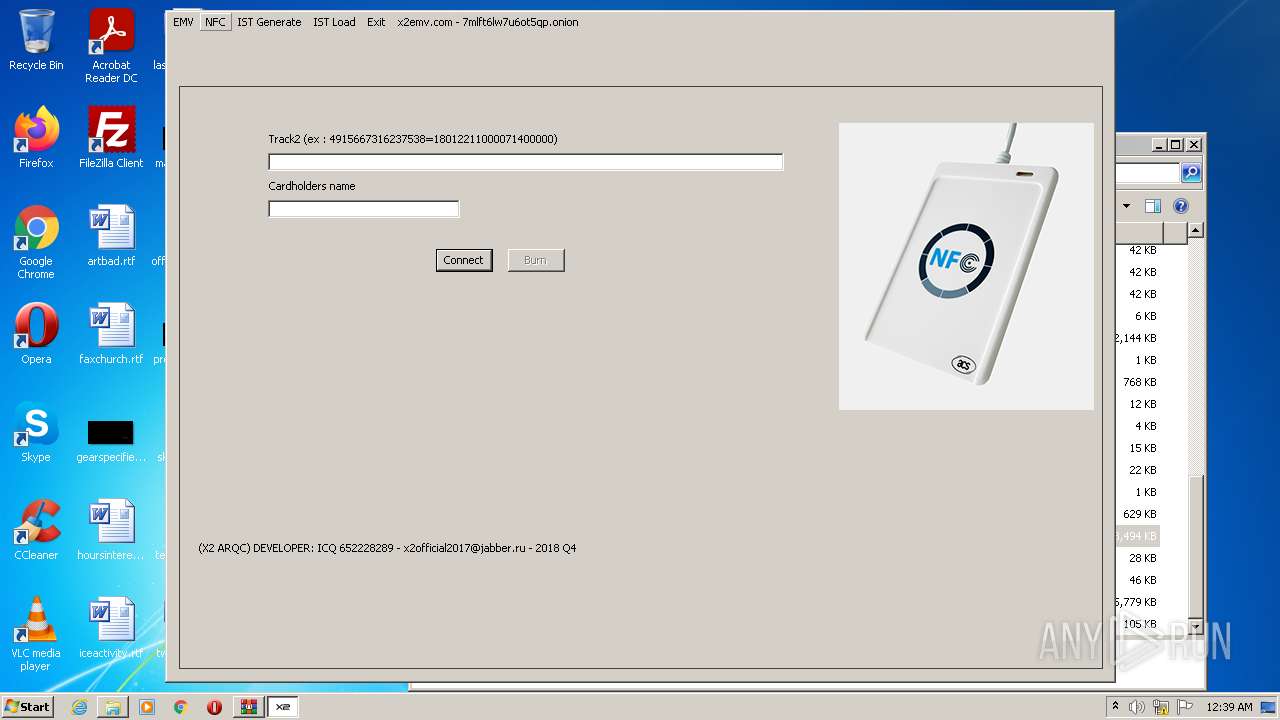
Task: Select the 15 KB file row
Action: click(x=1138, y=448)
